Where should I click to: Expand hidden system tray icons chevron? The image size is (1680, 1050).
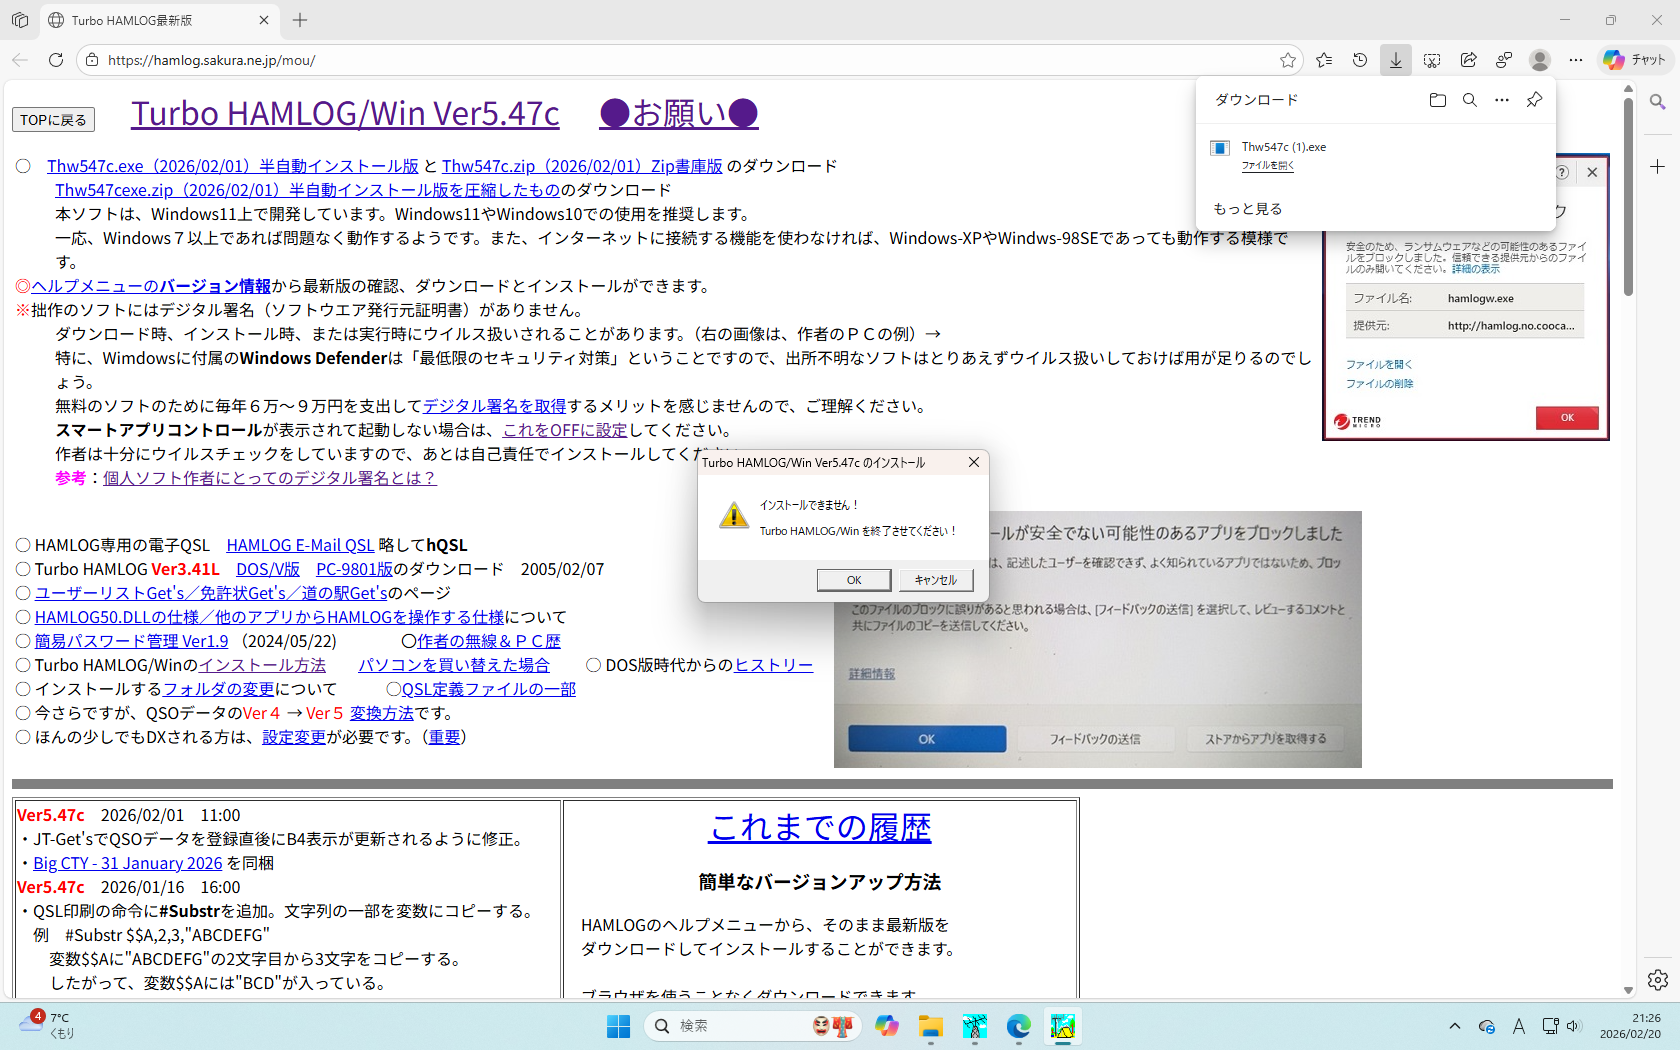pos(1455,1026)
